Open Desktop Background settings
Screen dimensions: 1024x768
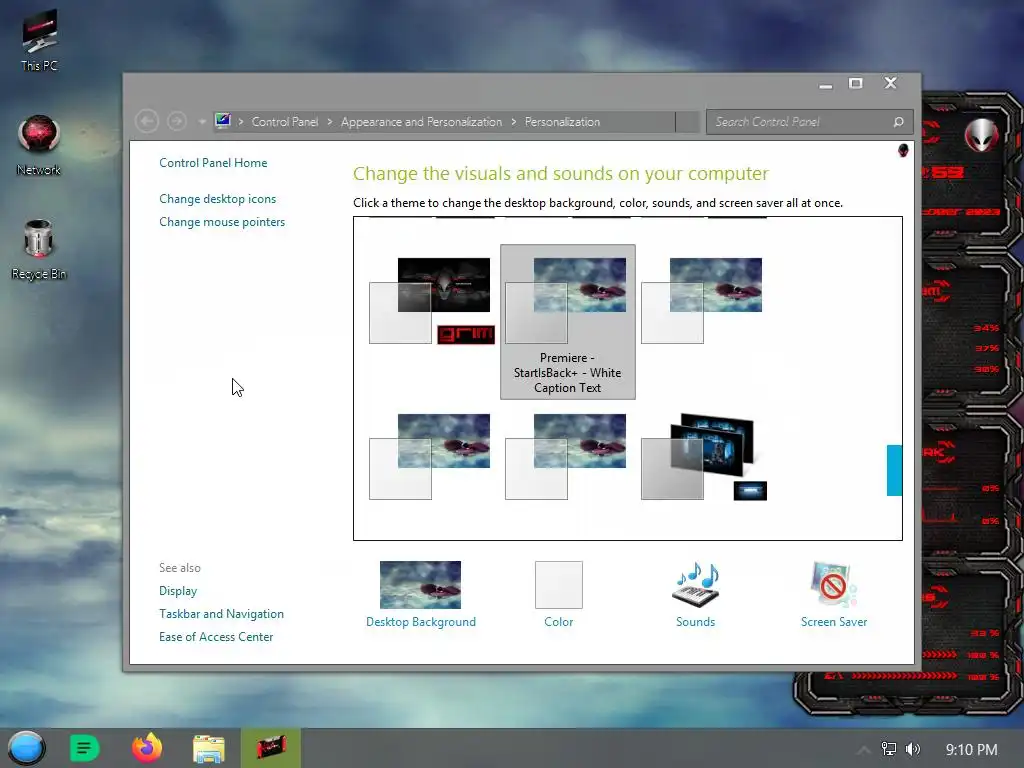click(x=421, y=594)
